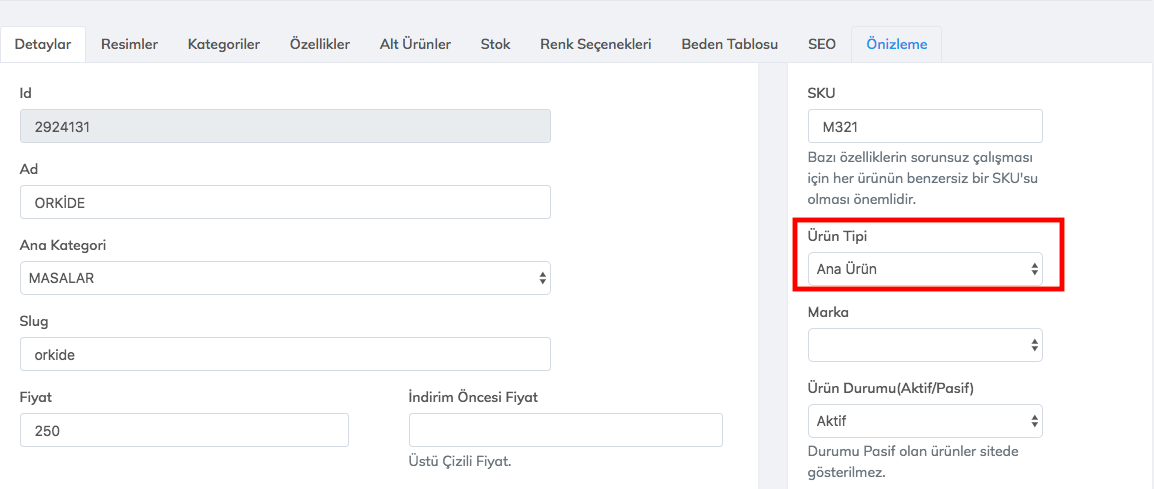The height and width of the screenshot is (489, 1154).
Task: Open the Ürün Tipi dropdown
Action: 925,268
